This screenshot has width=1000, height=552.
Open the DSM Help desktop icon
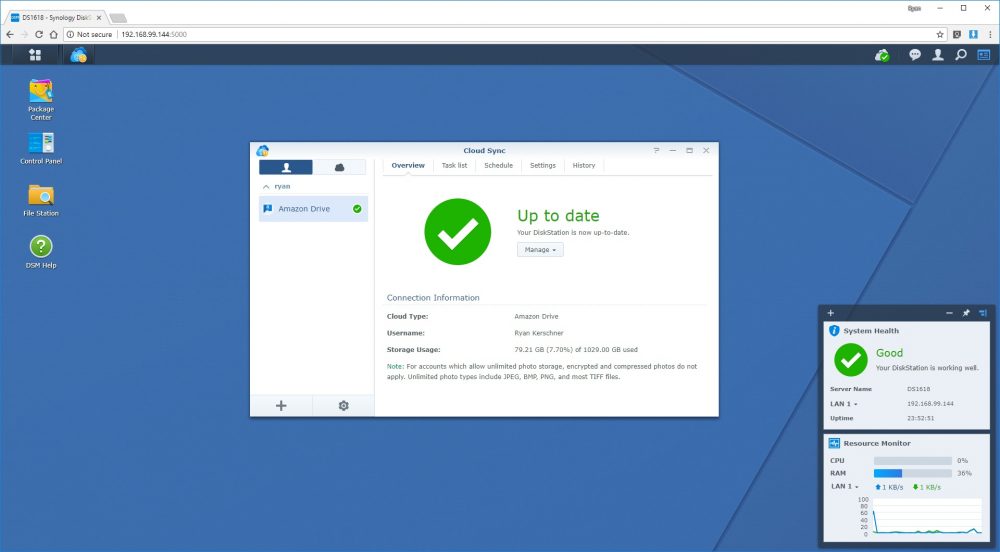click(41, 252)
